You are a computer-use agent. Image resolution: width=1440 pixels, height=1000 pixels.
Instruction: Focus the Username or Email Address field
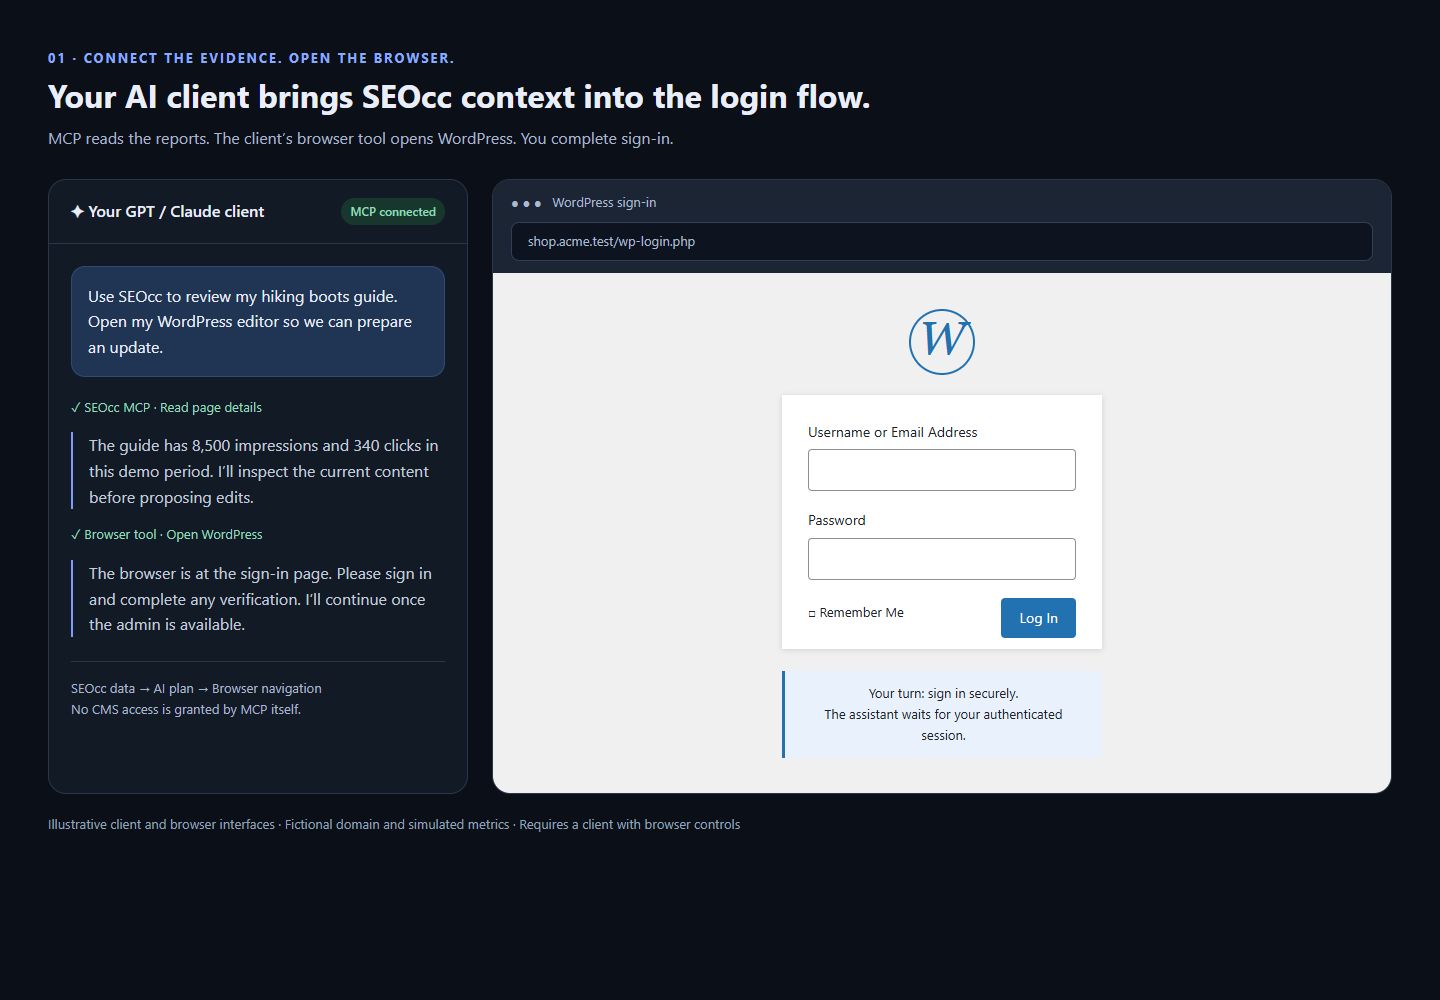(x=942, y=470)
